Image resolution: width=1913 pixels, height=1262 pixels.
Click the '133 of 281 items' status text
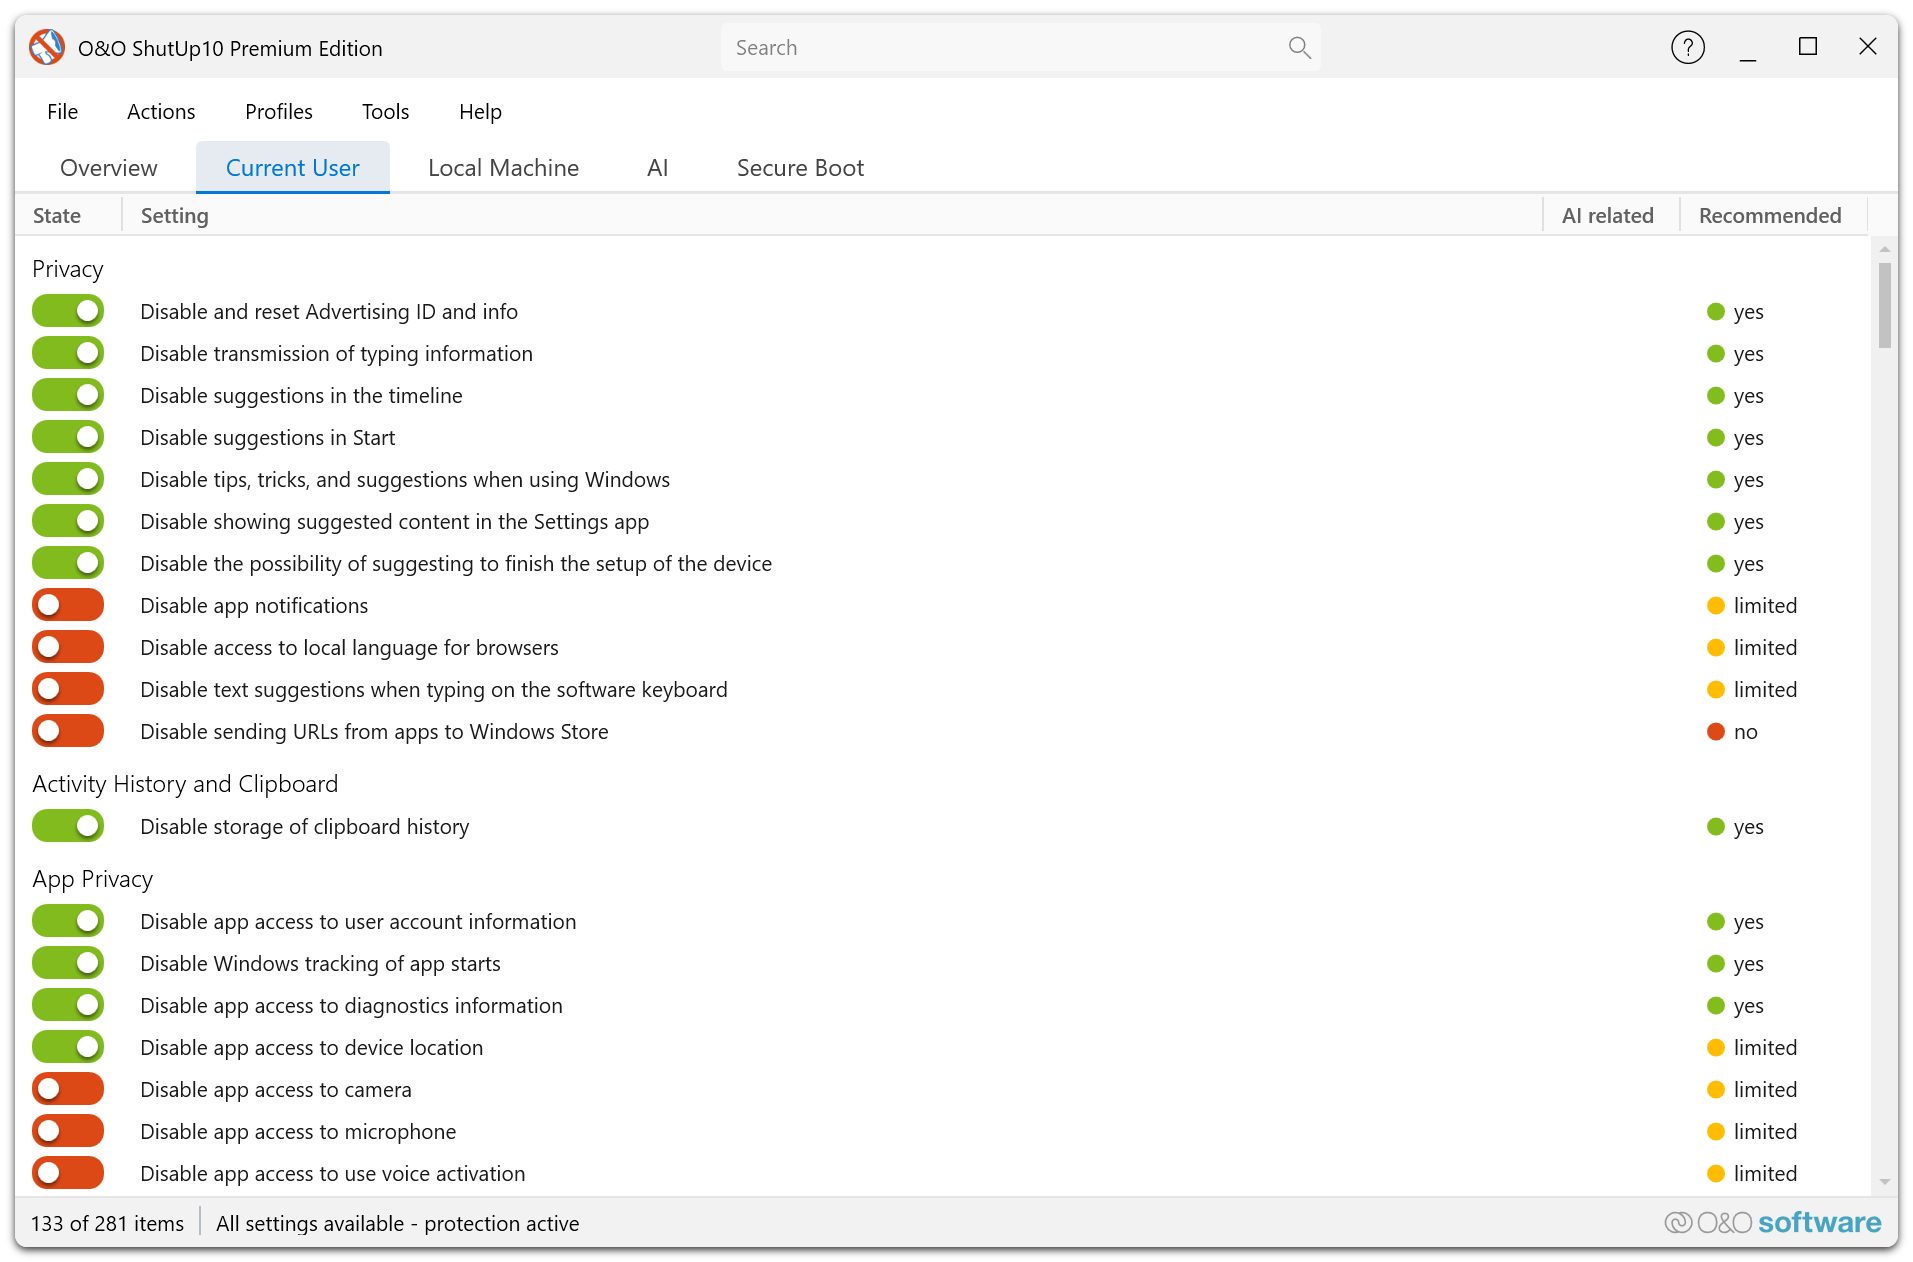coord(107,1223)
